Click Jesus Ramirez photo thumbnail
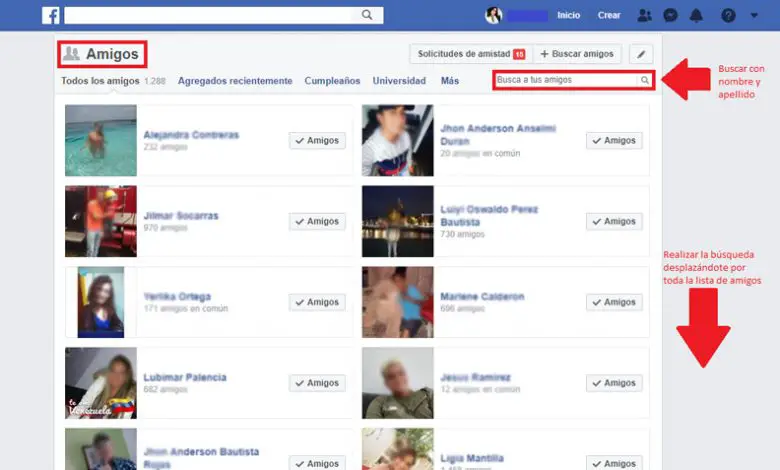 coord(398,383)
